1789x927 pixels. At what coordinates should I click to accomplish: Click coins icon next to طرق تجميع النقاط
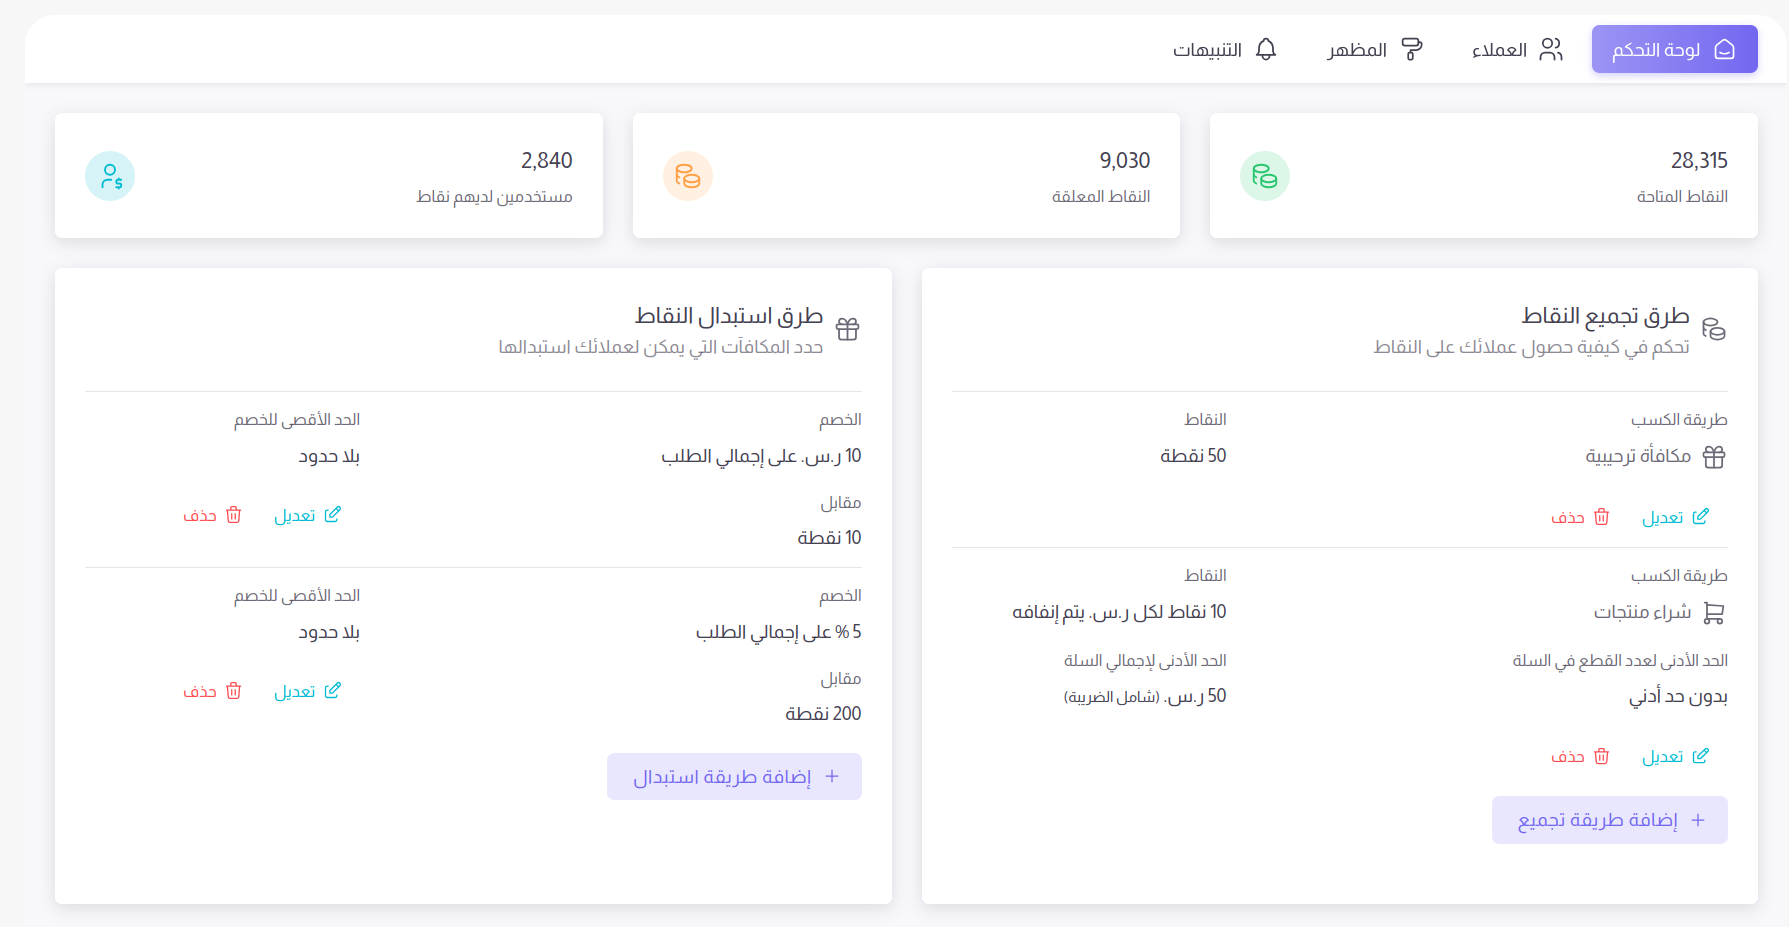(1714, 329)
